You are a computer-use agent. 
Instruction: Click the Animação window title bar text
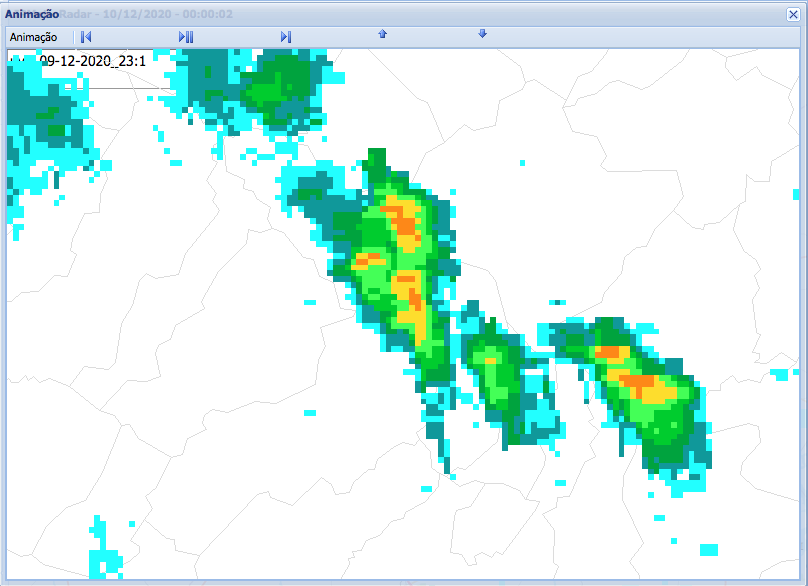(33, 15)
